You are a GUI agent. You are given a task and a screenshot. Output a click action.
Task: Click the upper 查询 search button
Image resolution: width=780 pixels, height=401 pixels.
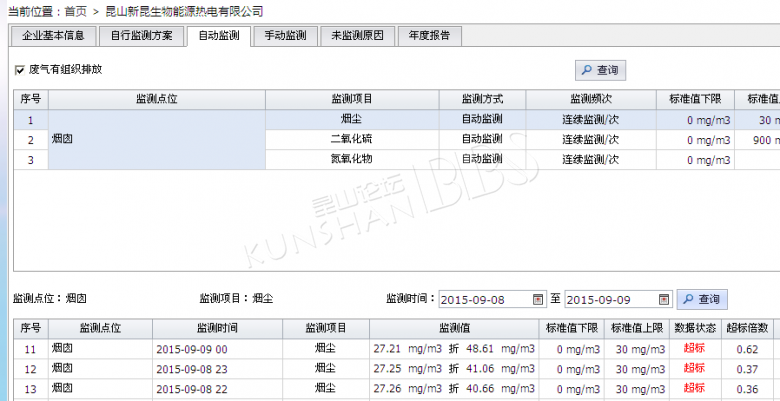click(600, 70)
